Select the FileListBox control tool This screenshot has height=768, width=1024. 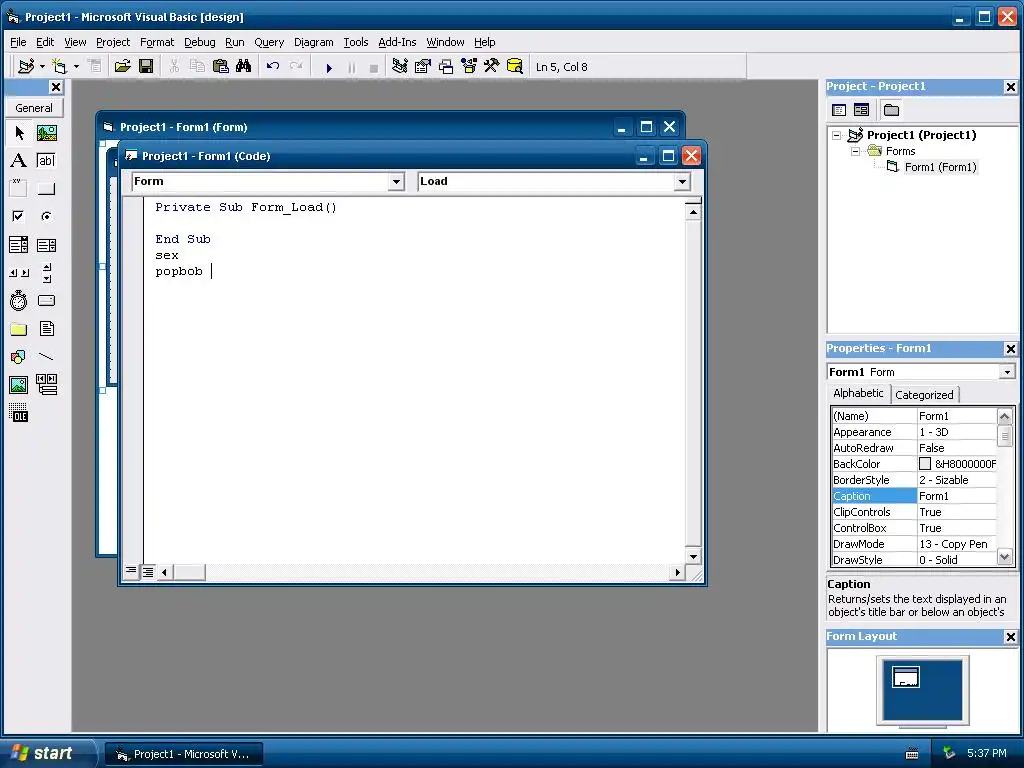(x=46, y=329)
